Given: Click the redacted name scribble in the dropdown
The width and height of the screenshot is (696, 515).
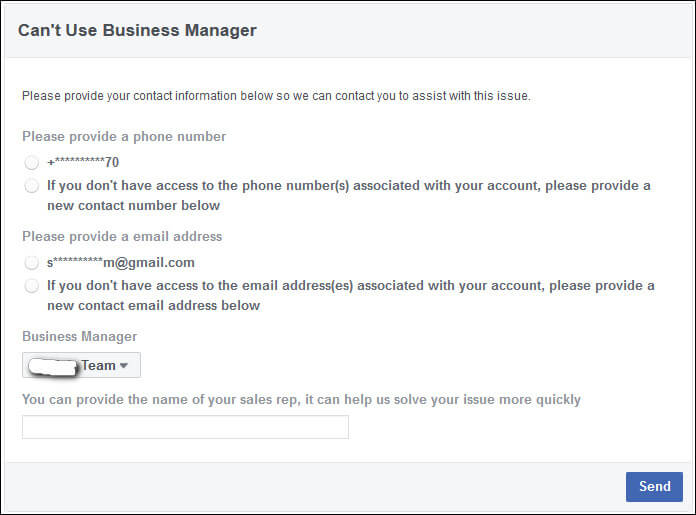Looking at the screenshot, I should [x=54, y=366].
